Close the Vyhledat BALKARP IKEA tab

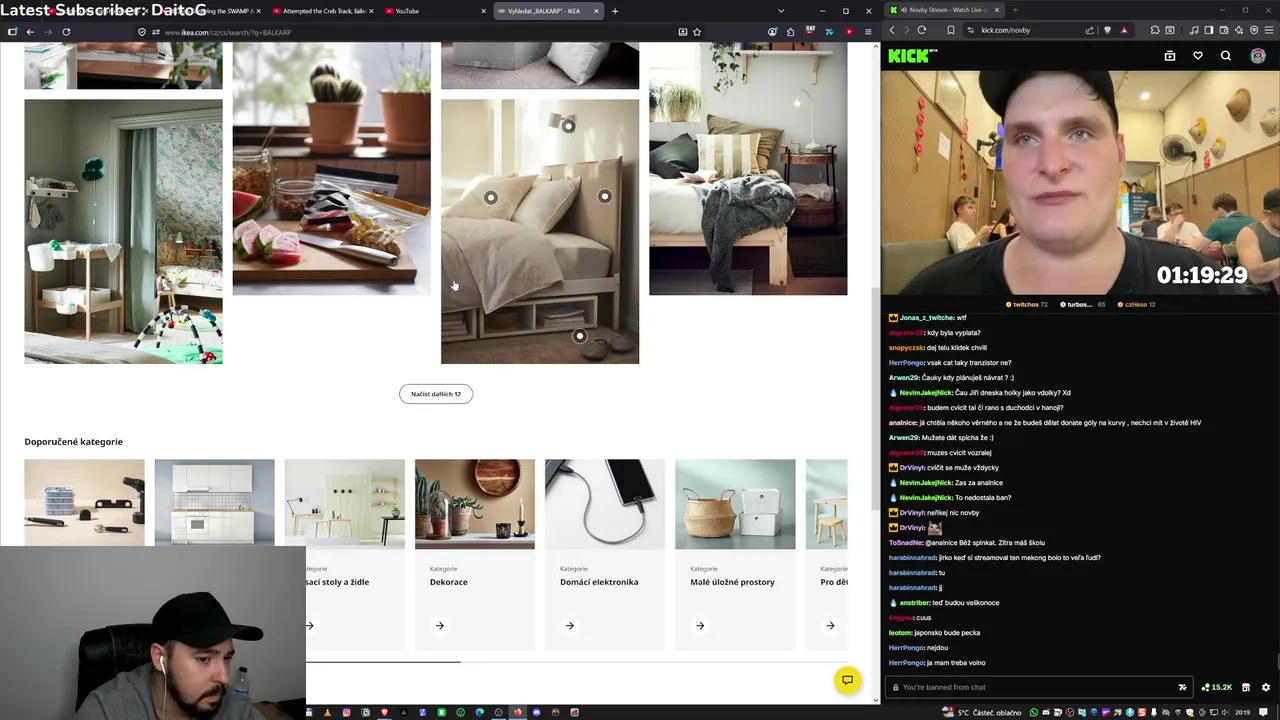pyautogui.click(x=596, y=11)
